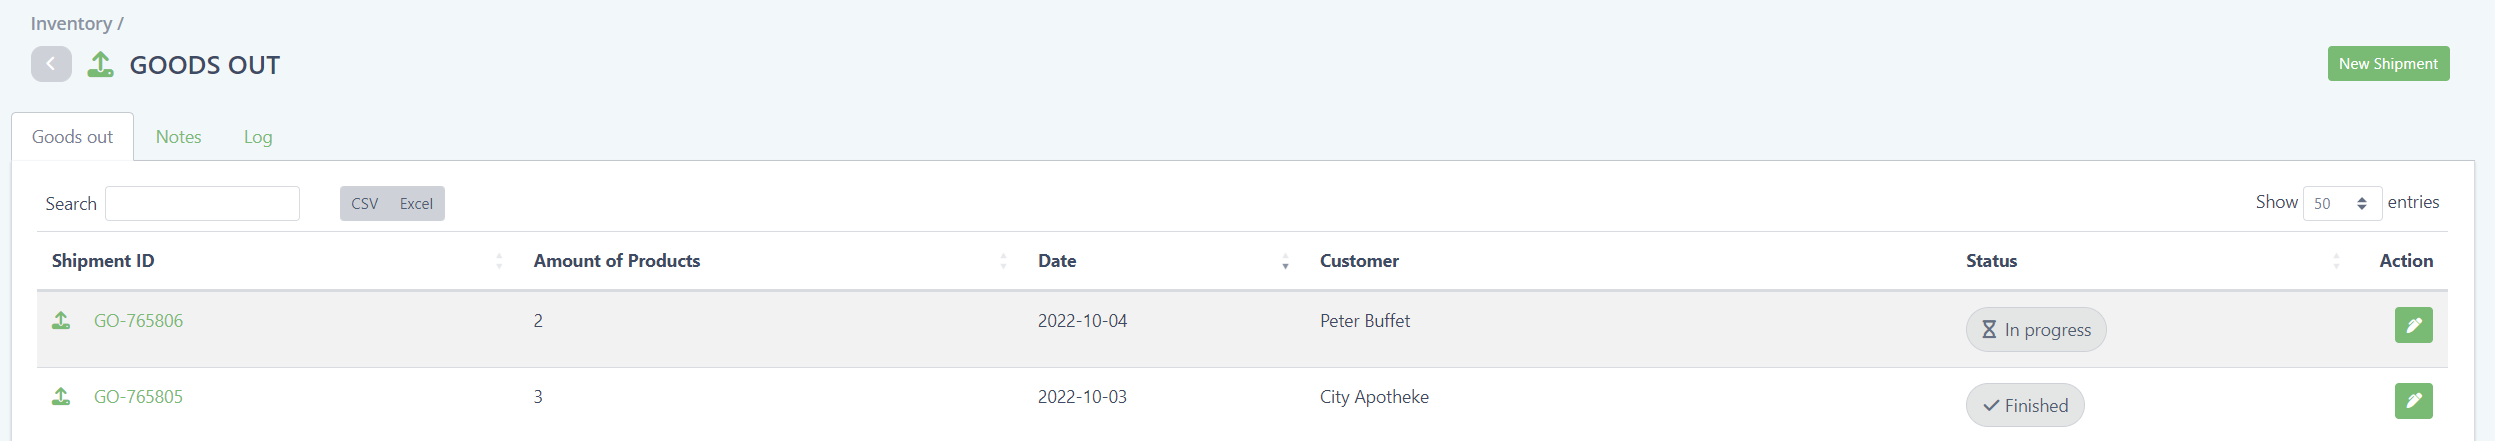Viewport: 2495px width, 441px height.
Task: Switch to the Notes tab
Action: pos(179,137)
